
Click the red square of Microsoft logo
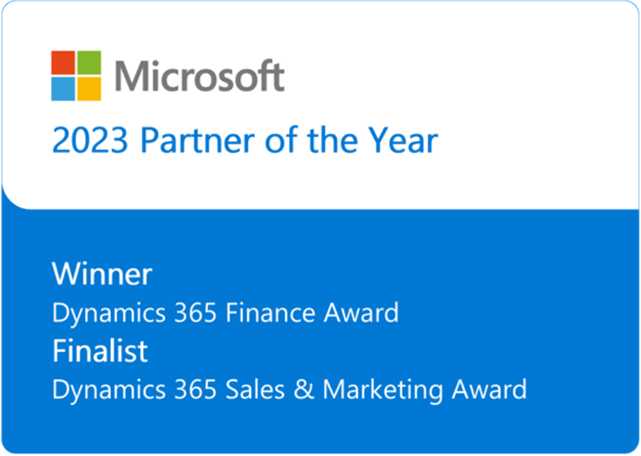click(63, 63)
